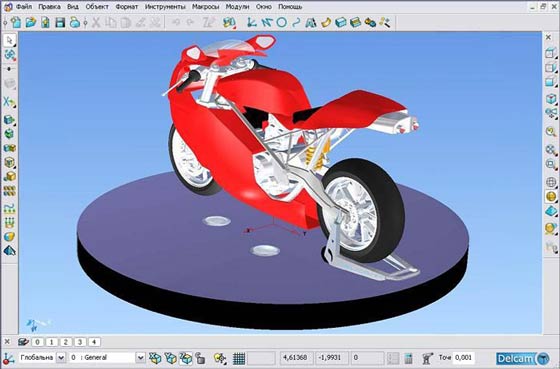Toggle the Z-plane principal plane icon
The height and width of the screenshot is (369, 560).
[186, 358]
